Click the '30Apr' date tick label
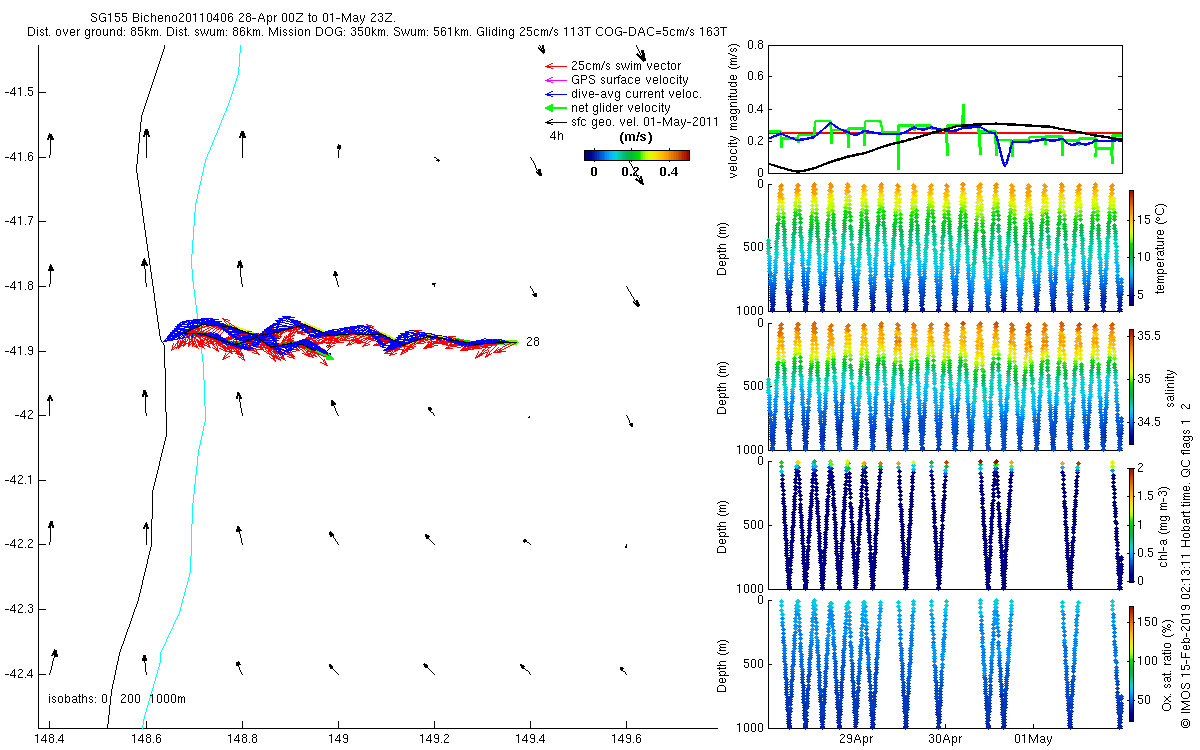 [944, 739]
